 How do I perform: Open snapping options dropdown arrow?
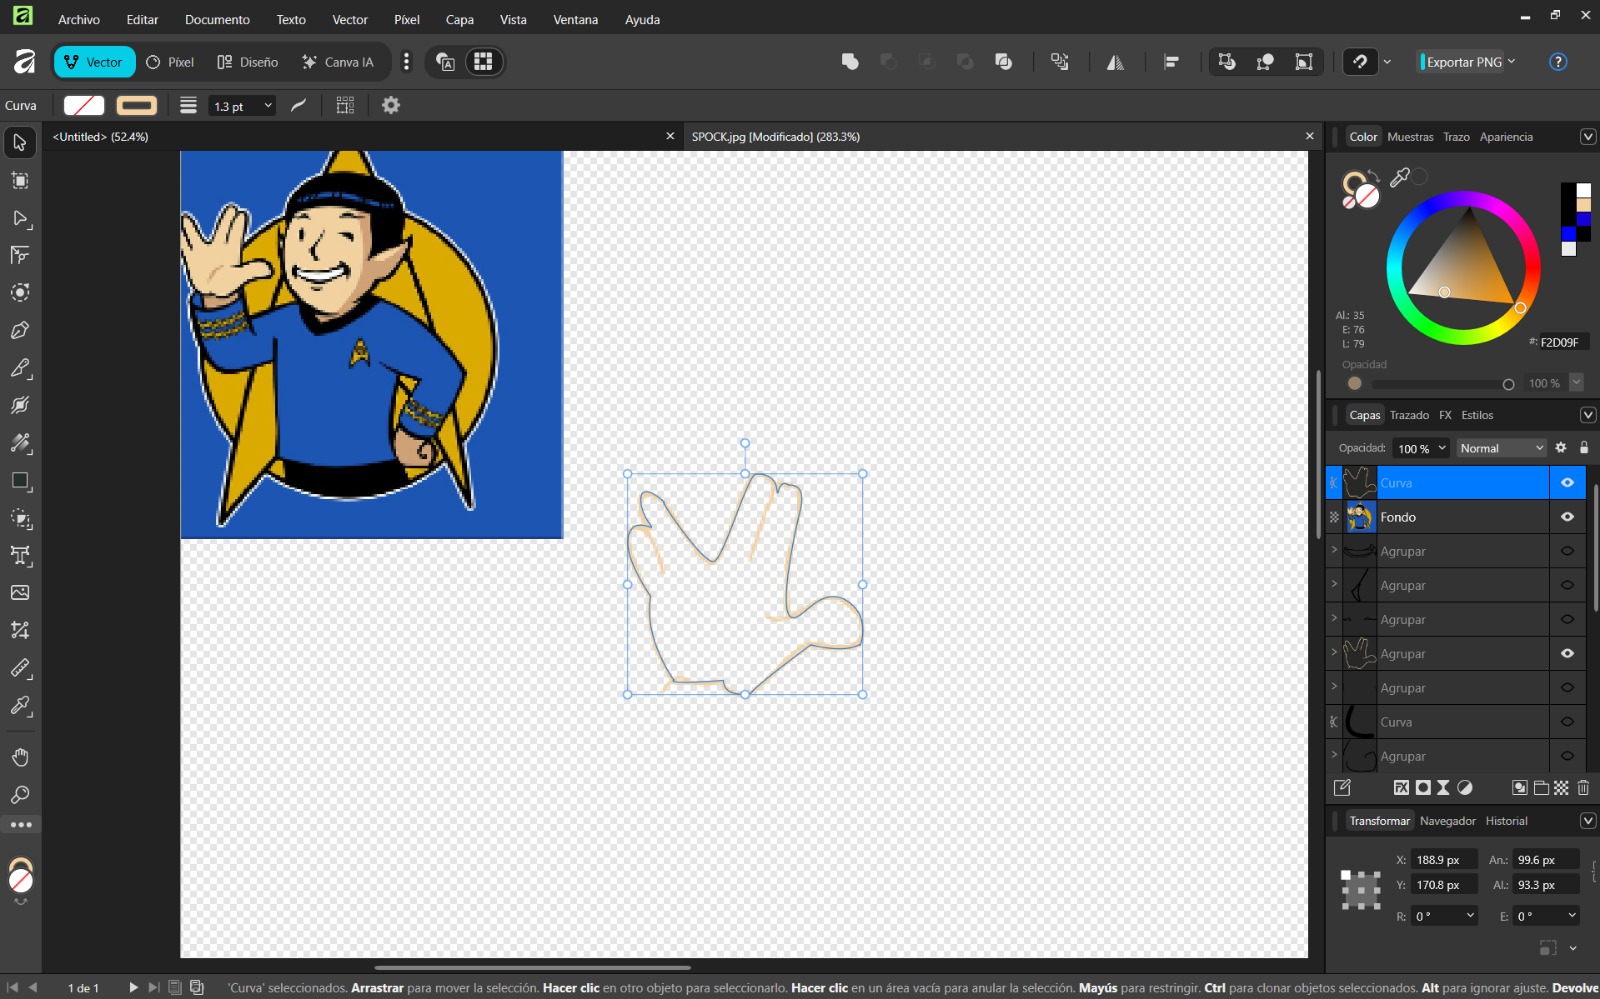click(1387, 62)
